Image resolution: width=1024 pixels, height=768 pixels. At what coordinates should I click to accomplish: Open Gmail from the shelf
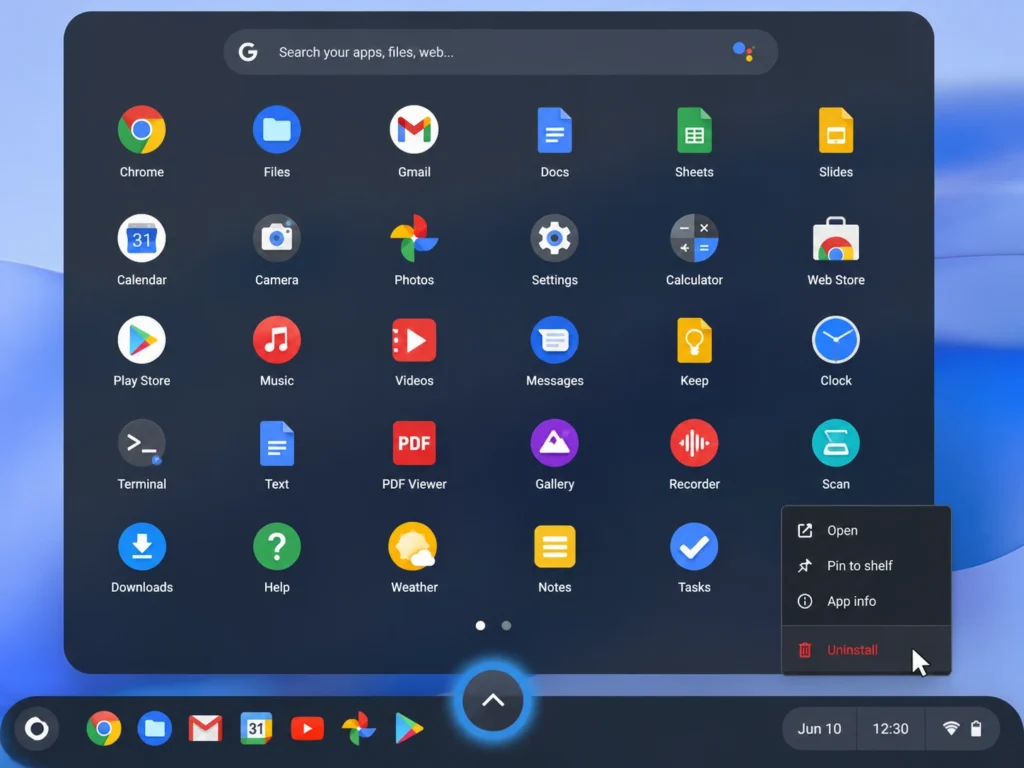pyautogui.click(x=205, y=728)
